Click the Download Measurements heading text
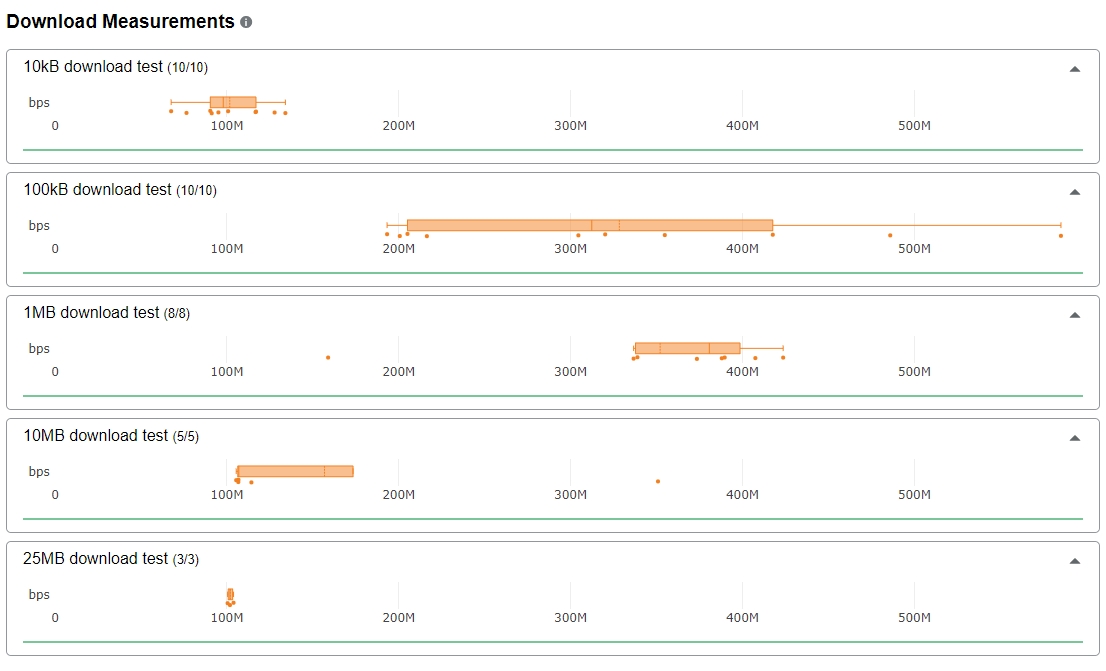The image size is (1106, 671). (120, 21)
